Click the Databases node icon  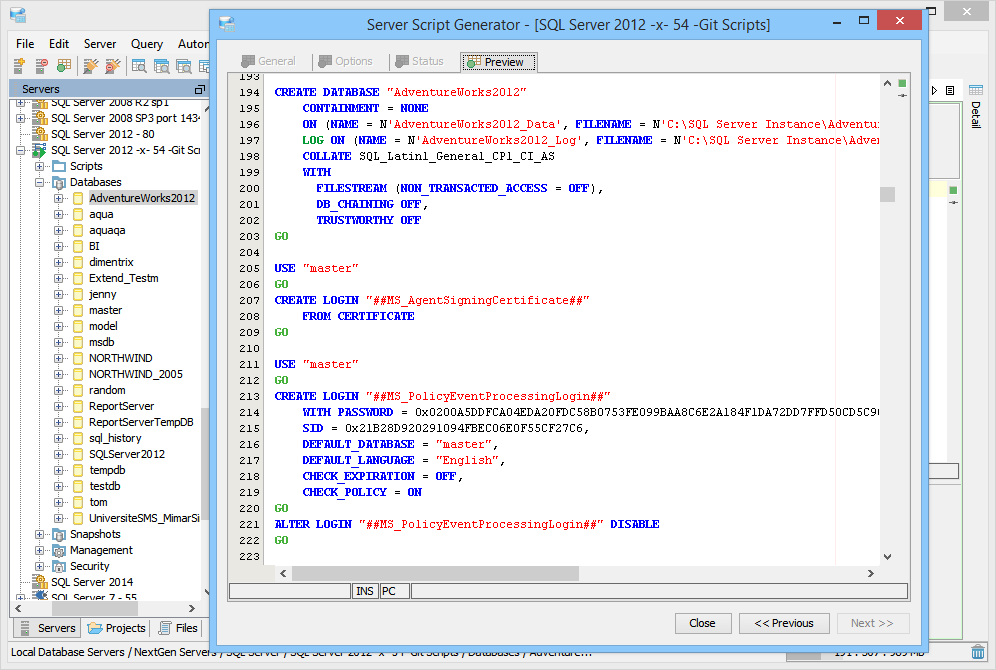click(x=59, y=182)
